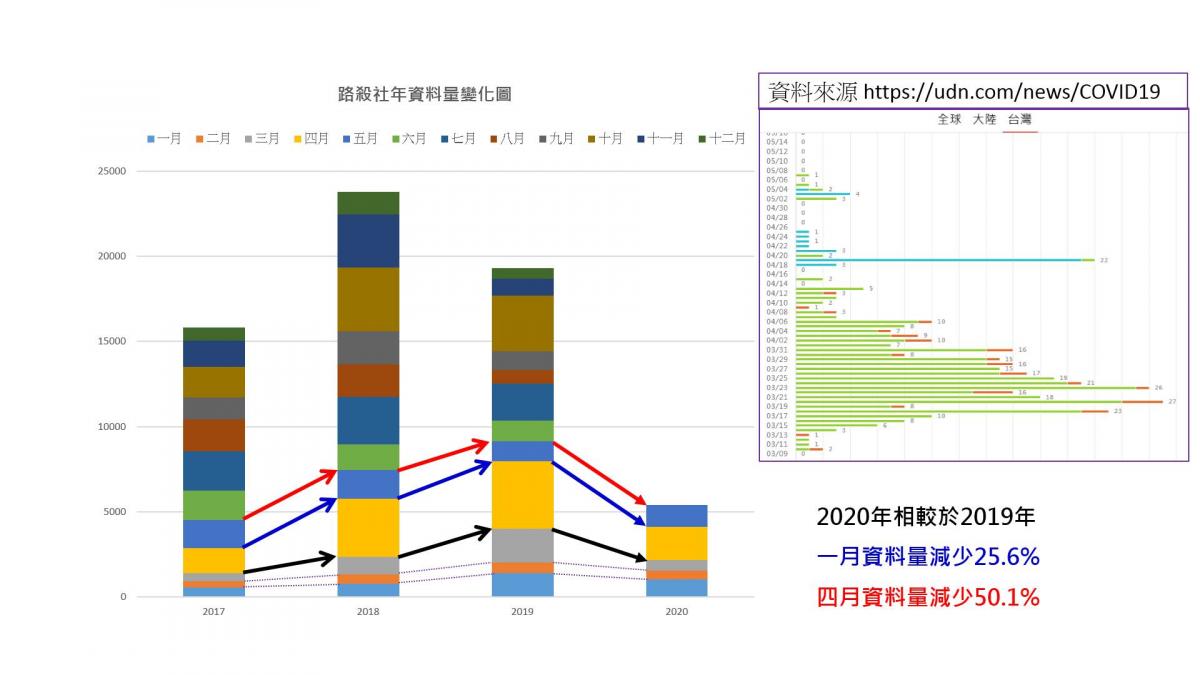The image size is (1200, 675).
Task: Click the 一月 legend color swatch
Action: click(151, 139)
